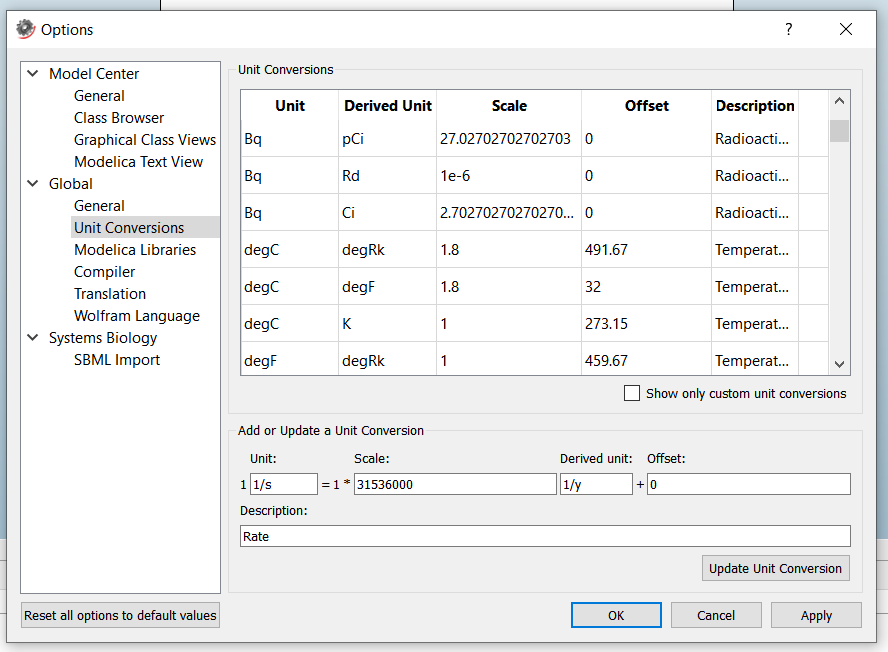Close the Options dialog
The image size is (888, 652).
(846, 29)
